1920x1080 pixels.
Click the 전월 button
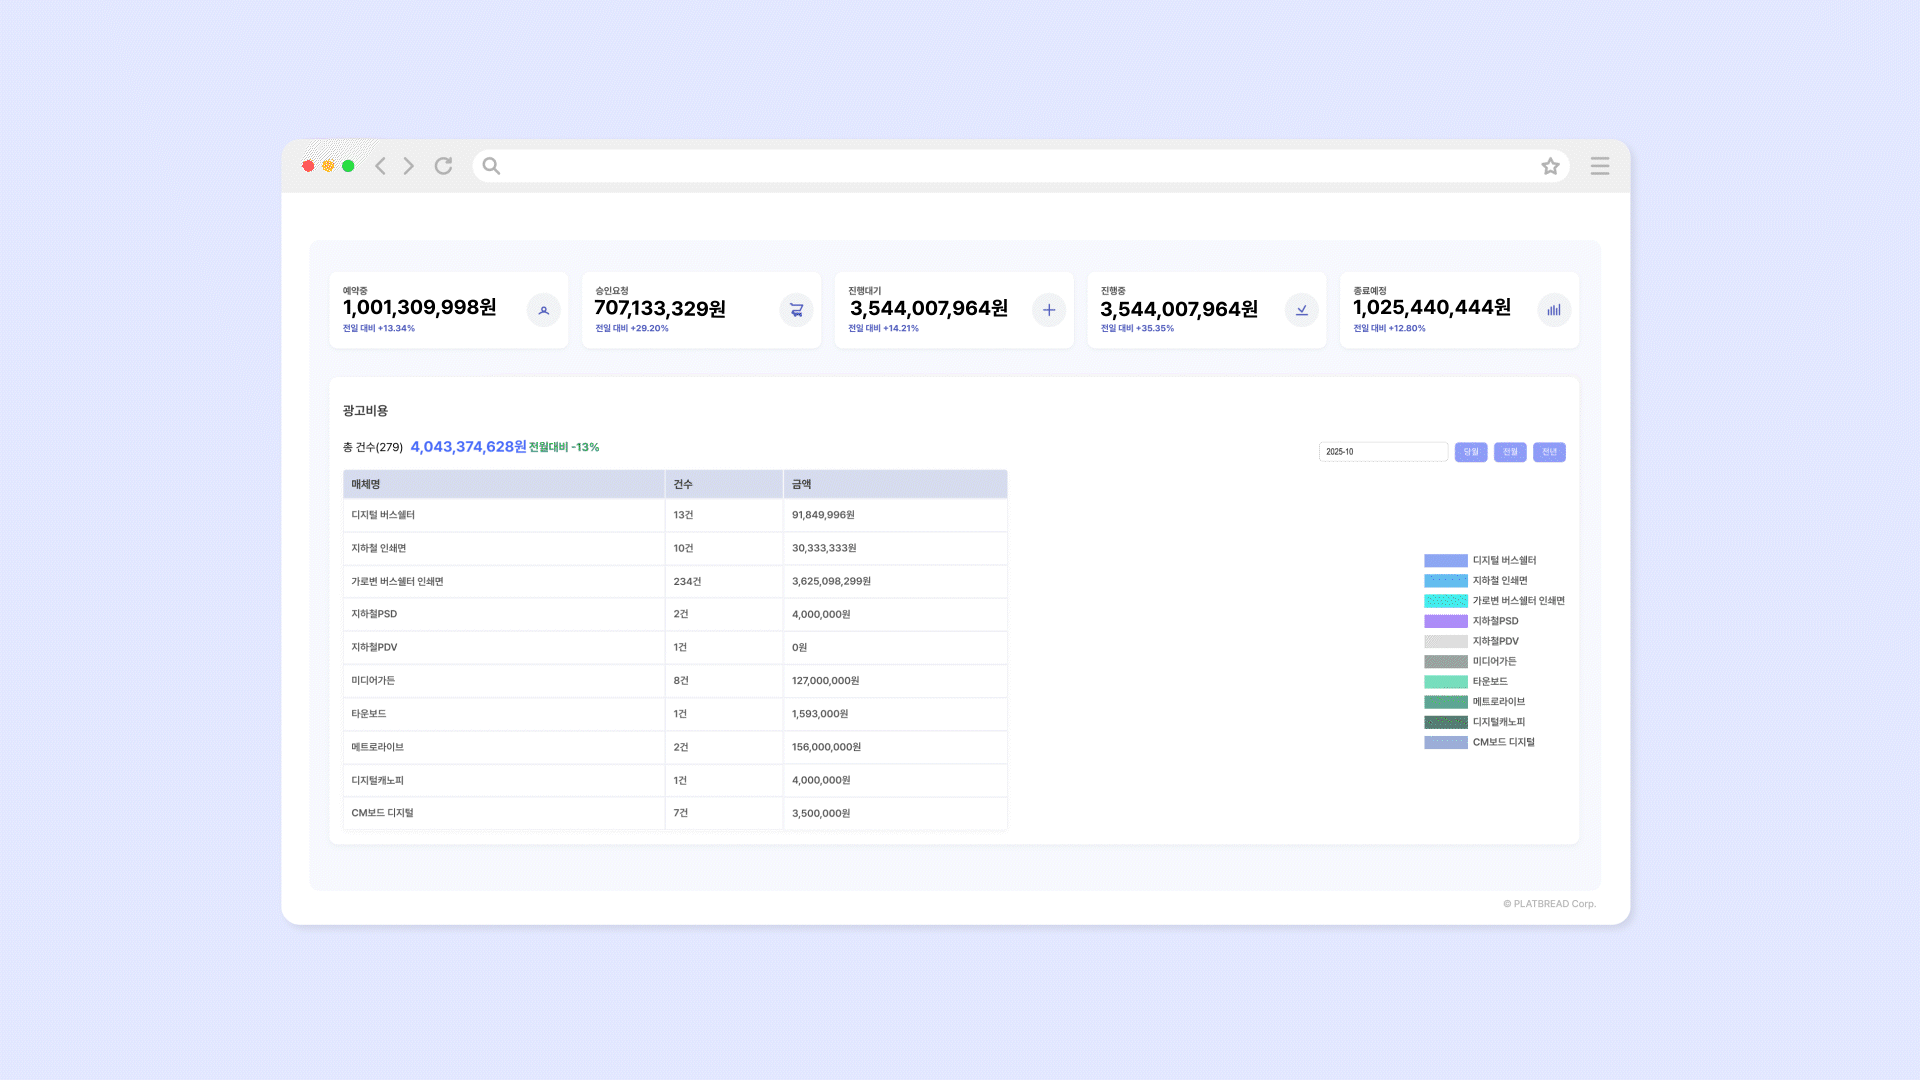point(1510,452)
